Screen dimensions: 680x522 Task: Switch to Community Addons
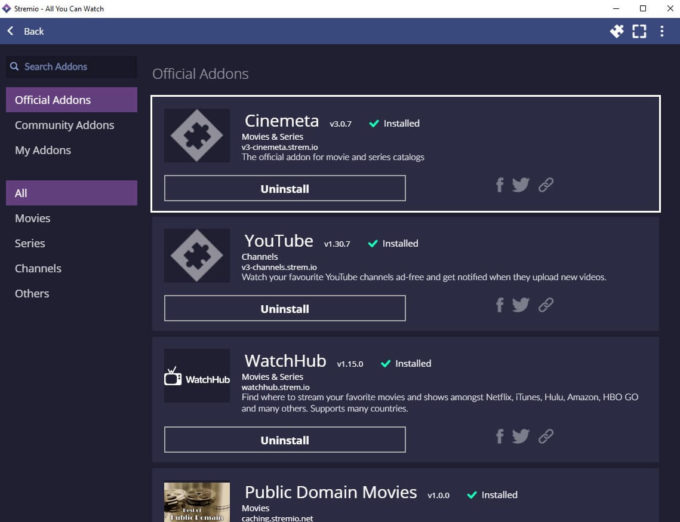click(64, 125)
